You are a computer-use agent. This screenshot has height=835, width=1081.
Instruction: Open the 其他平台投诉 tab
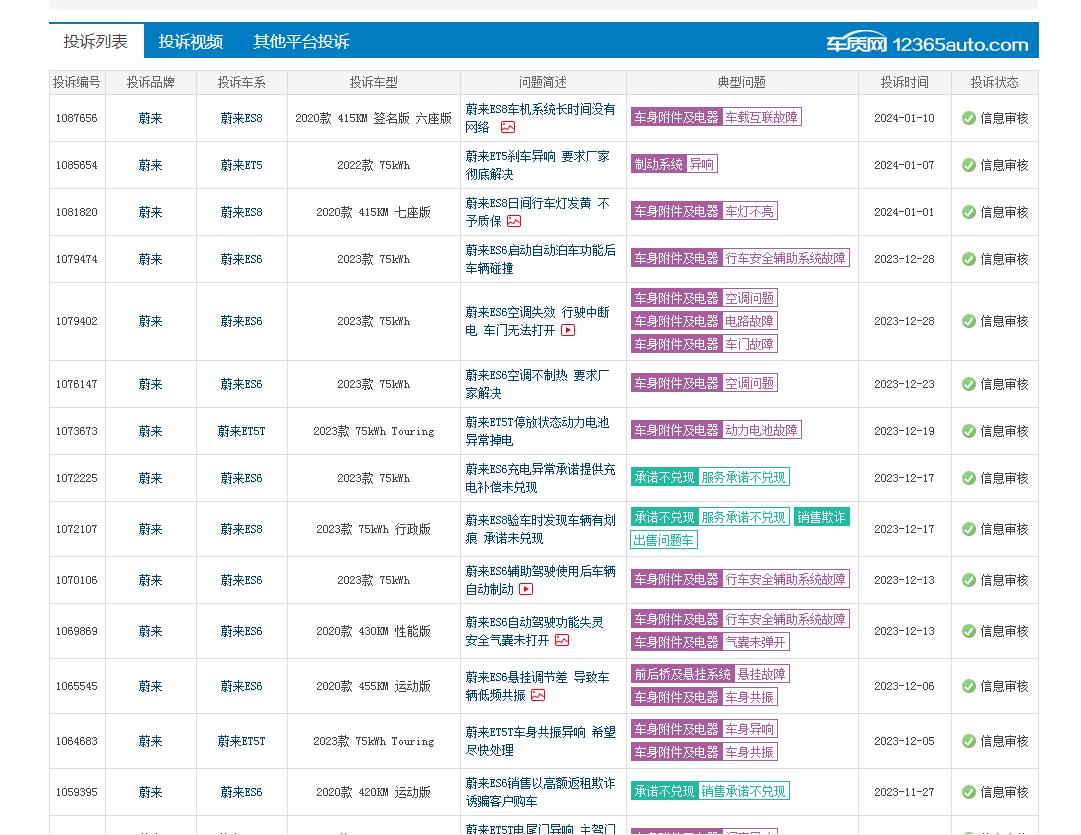301,41
